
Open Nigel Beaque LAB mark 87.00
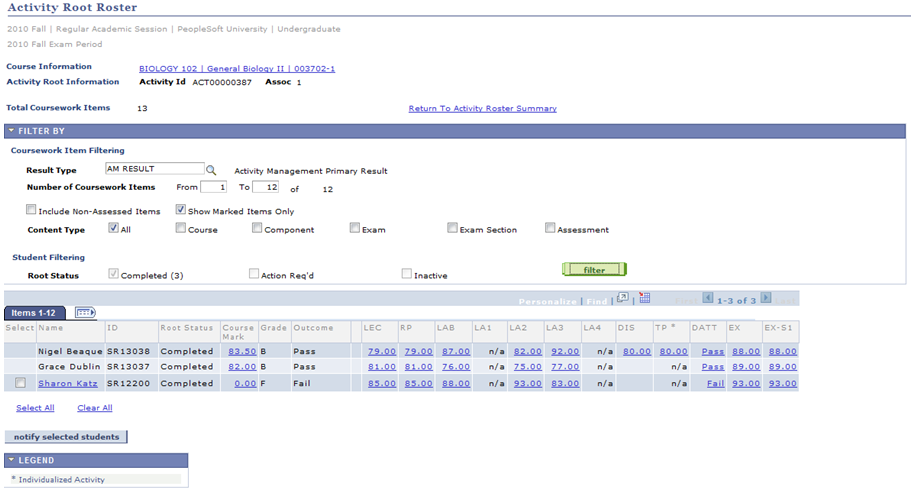coord(456,351)
